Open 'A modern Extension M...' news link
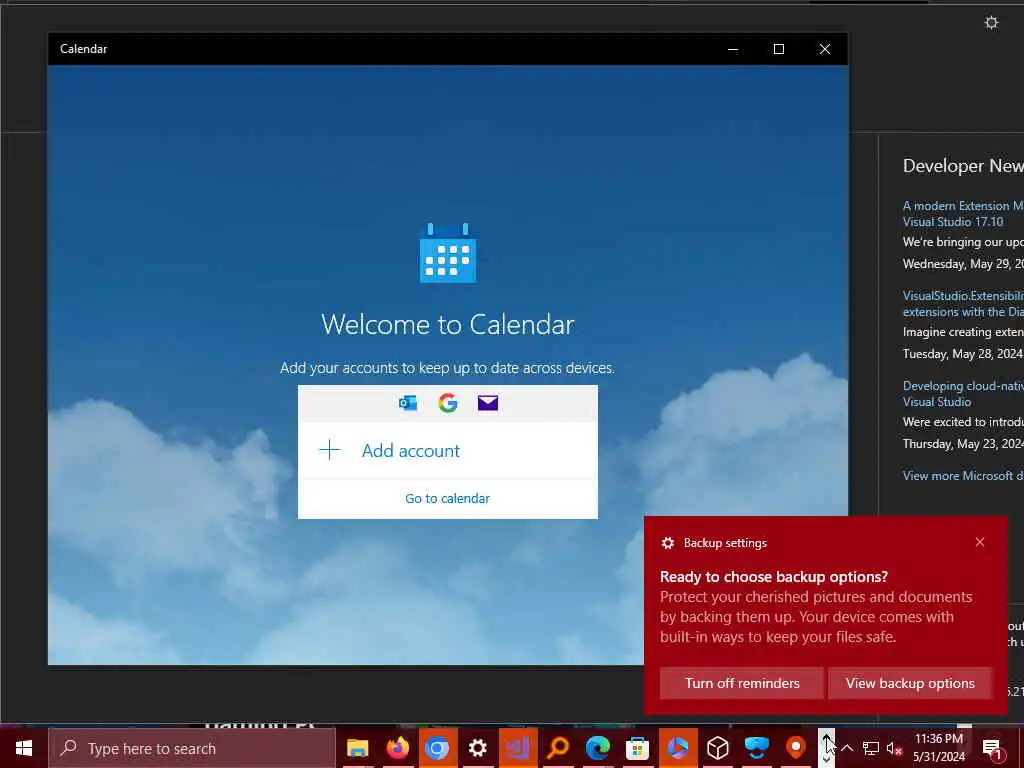 (x=963, y=214)
